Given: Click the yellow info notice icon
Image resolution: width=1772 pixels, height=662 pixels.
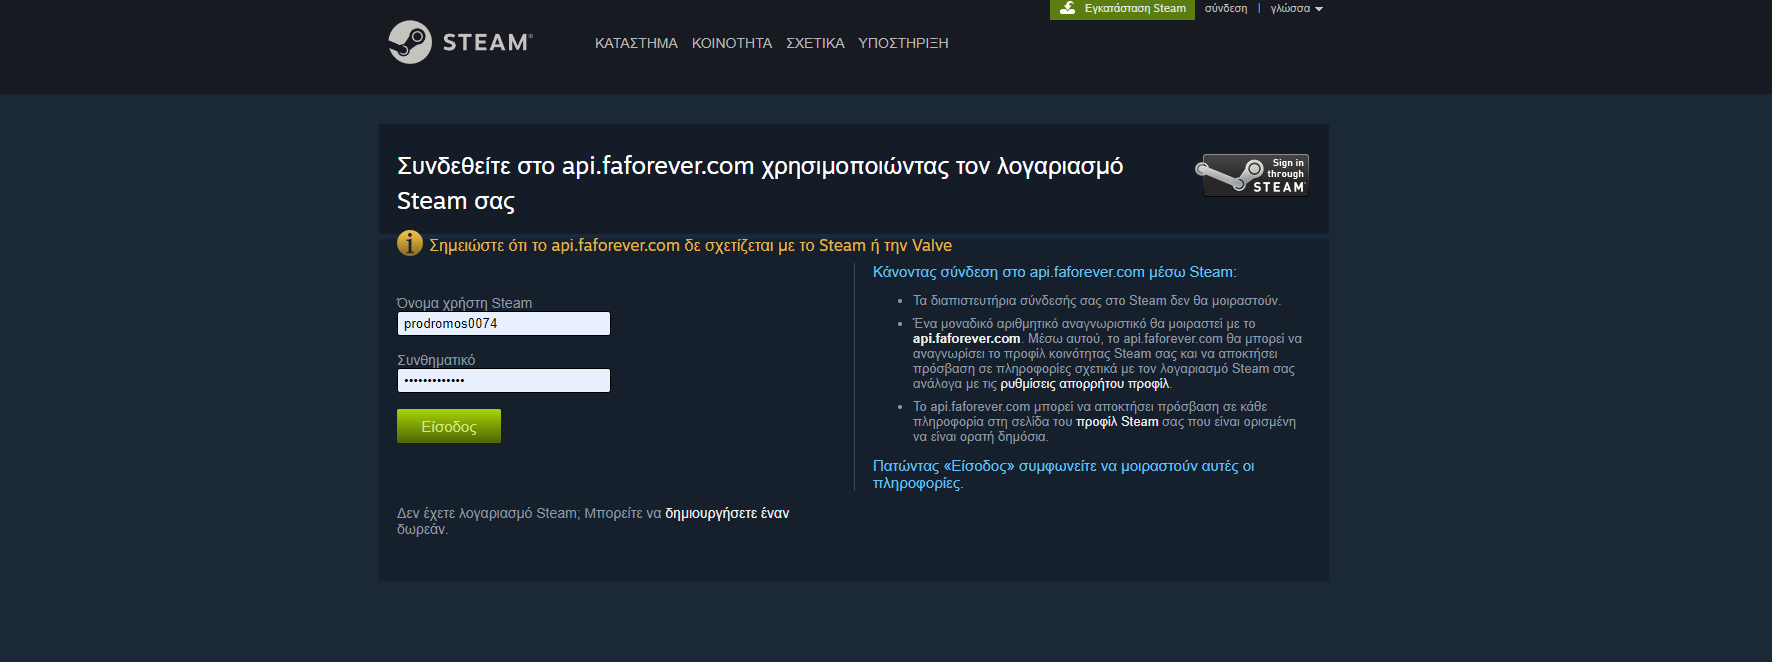Looking at the screenshot, I should tap(410, 243).
